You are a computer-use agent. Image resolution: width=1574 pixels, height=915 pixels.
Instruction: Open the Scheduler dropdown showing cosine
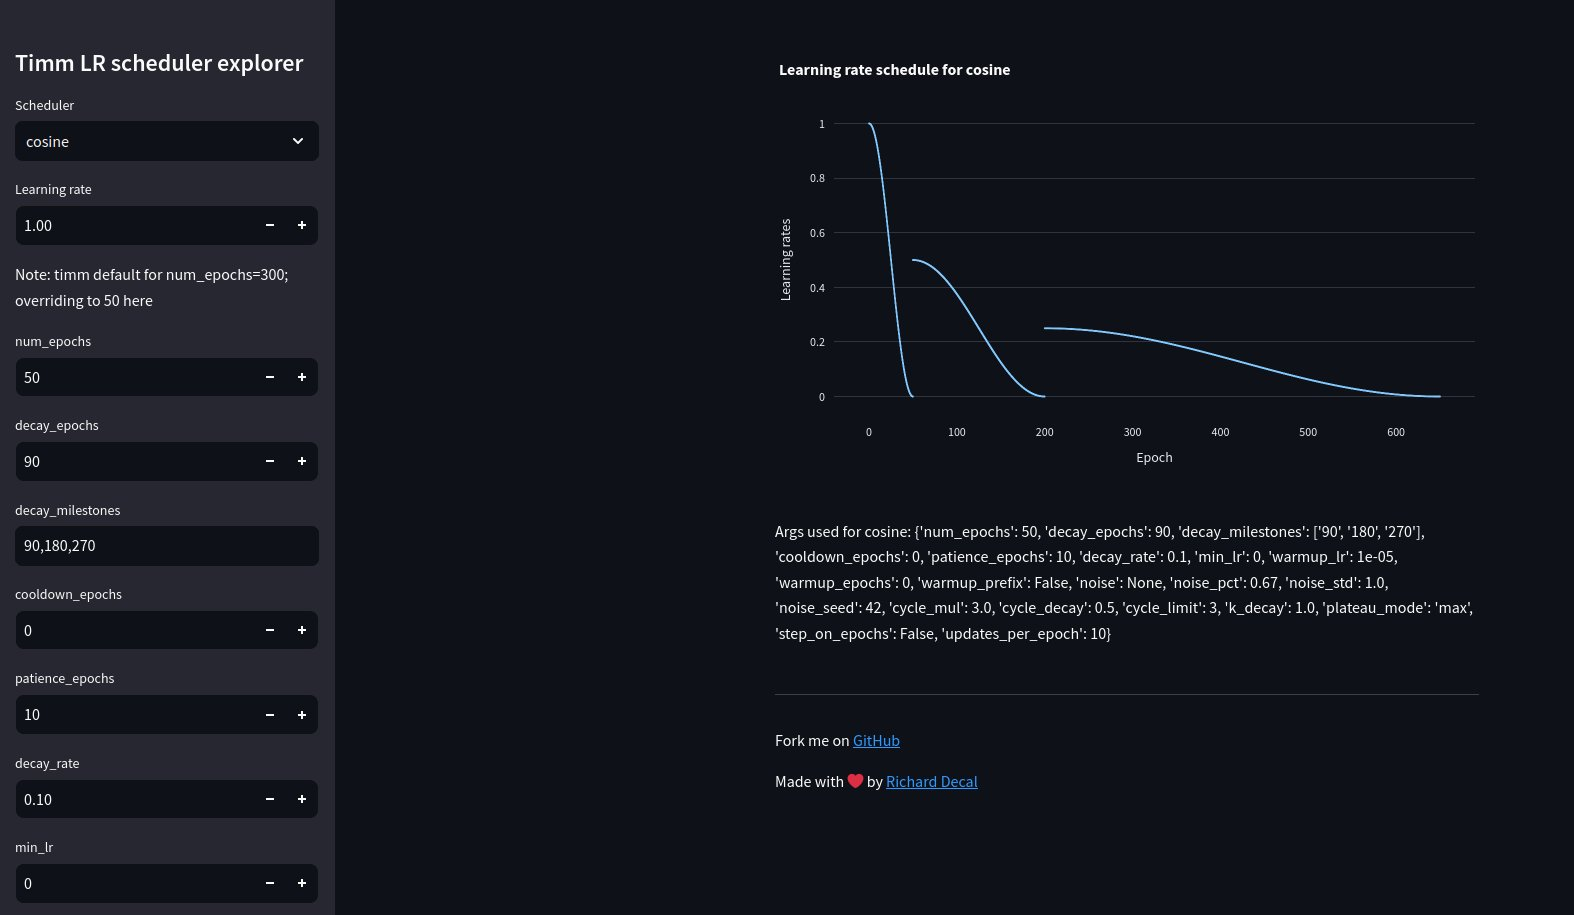click(x=150, y=142)
